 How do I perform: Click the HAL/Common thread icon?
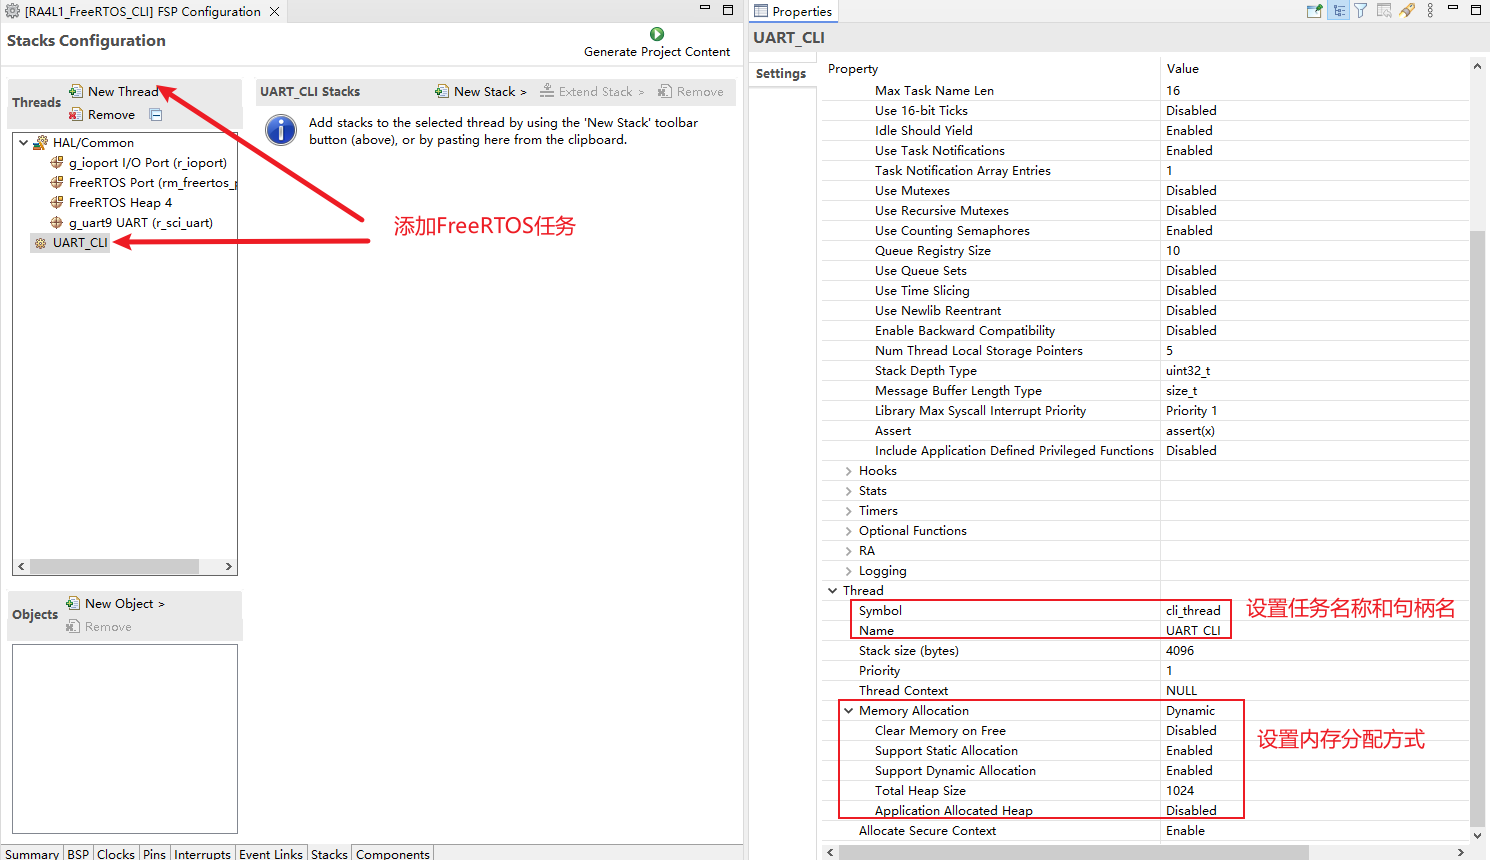pyautogui.click(x=41, y=143)
